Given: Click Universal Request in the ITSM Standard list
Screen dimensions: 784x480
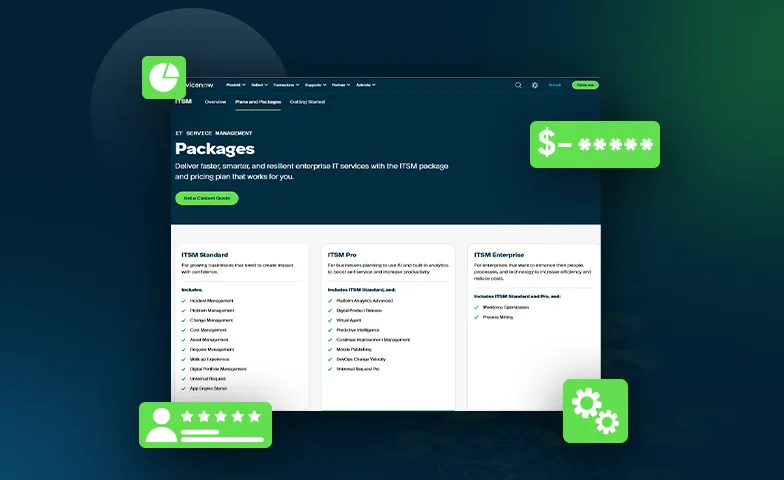Looking at the screenshot, I should pyautogui.click(x=208, y=378).
